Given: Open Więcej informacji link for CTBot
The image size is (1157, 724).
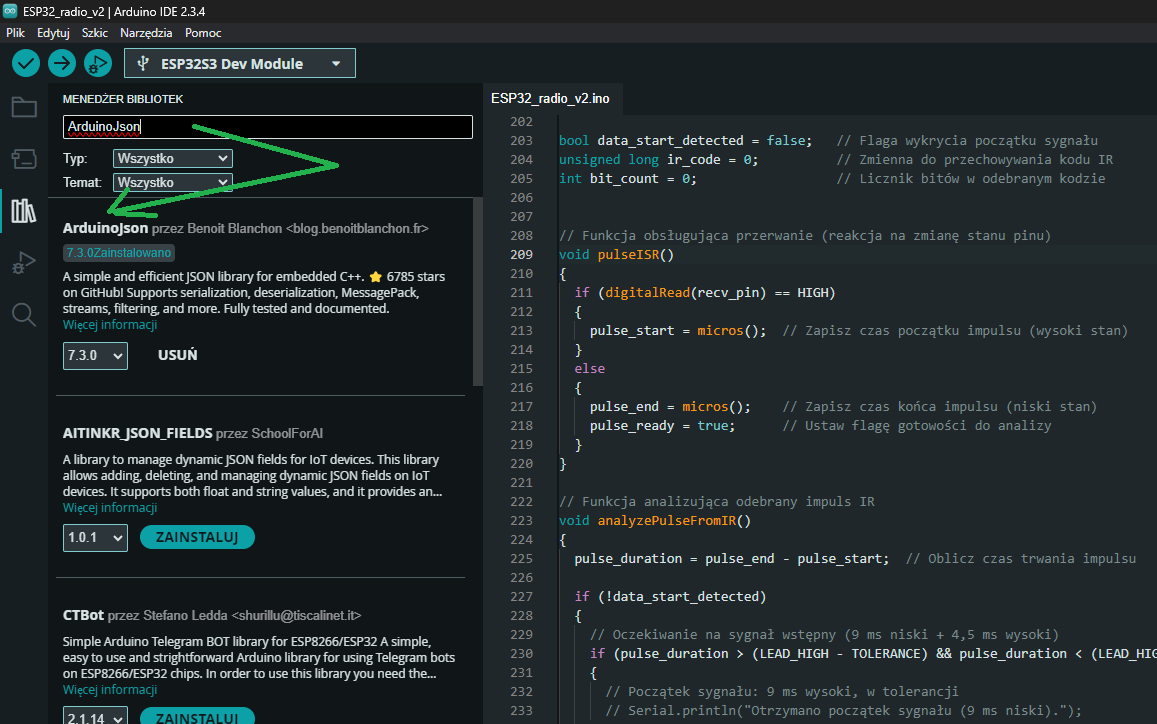Looking at the screenshot, I should (110, 689).
